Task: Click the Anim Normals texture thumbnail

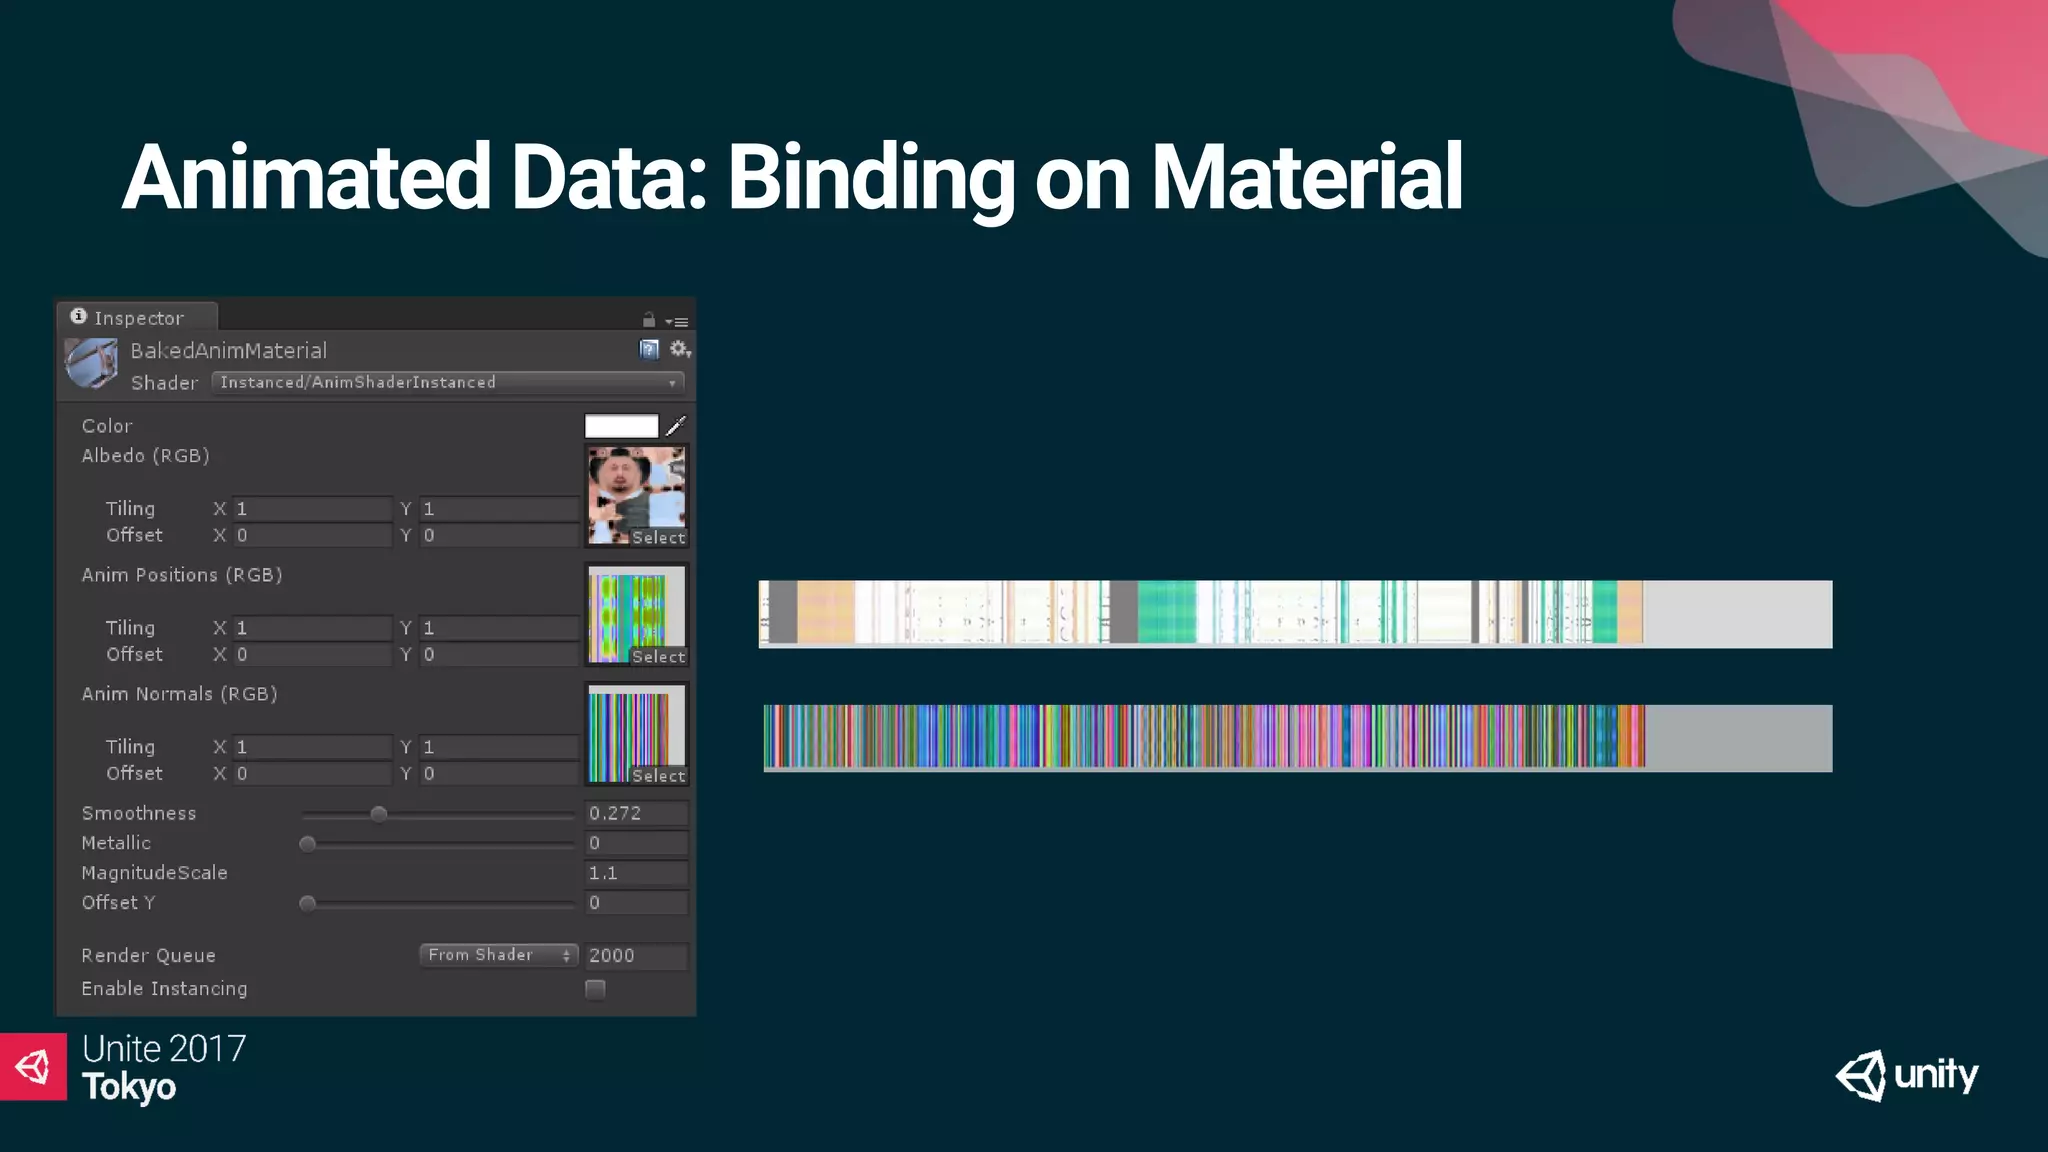Action: pyautogui.click(x=636, y=734)
